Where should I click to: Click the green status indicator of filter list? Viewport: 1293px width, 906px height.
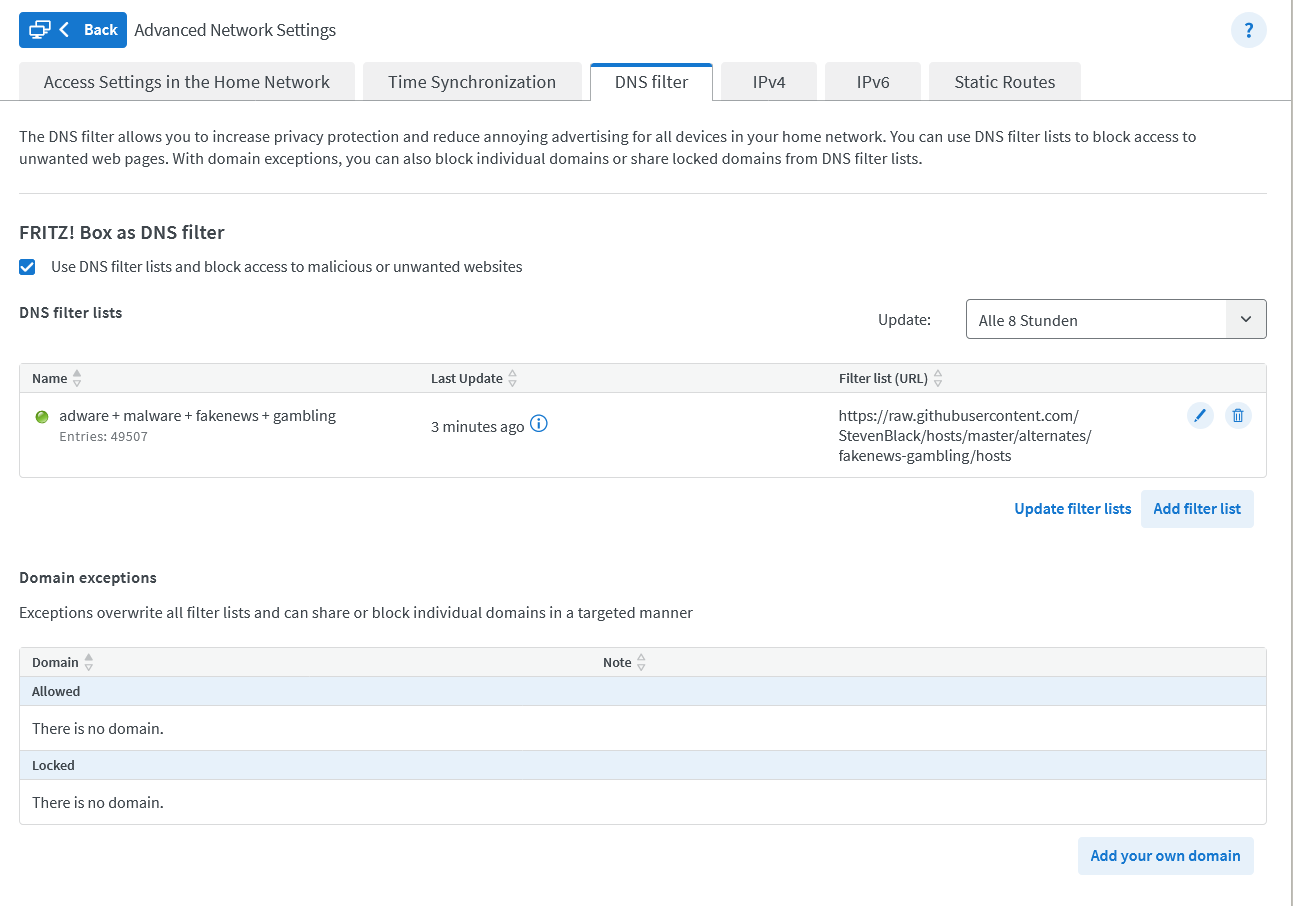[42, 417]
